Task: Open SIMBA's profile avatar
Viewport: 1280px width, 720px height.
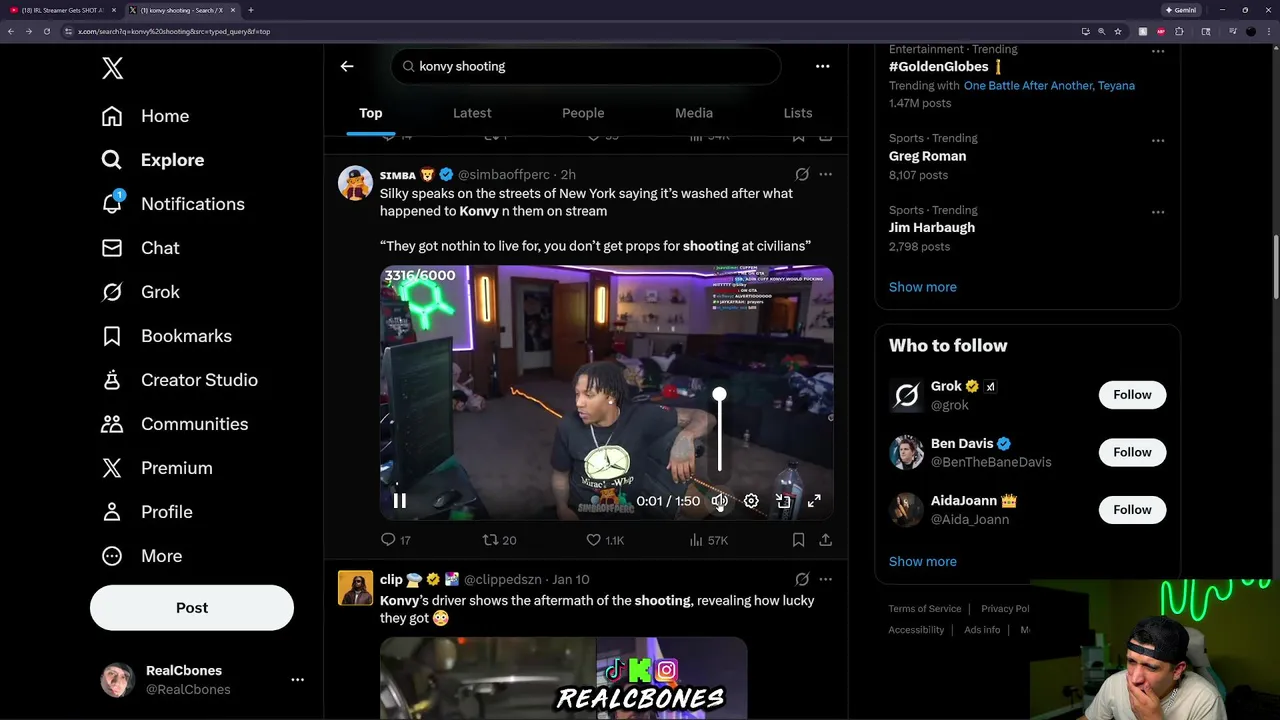Action: [x=355, y=183]
